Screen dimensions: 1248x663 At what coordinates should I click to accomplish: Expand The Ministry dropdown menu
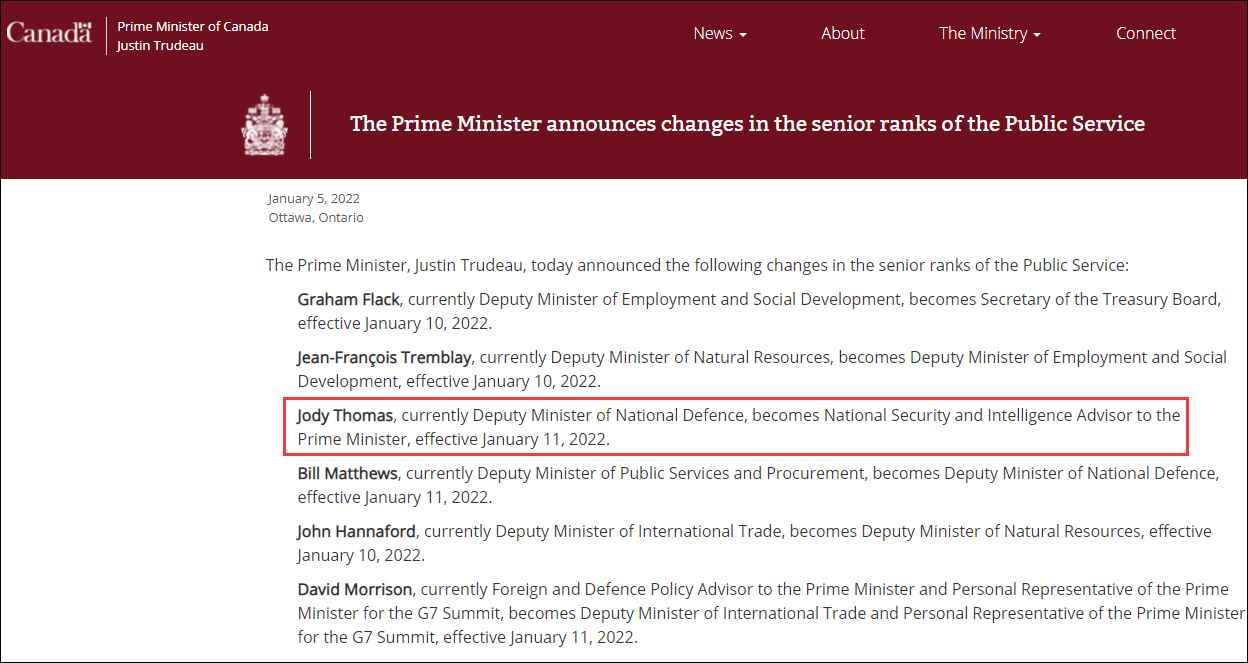tap(989, 33)
